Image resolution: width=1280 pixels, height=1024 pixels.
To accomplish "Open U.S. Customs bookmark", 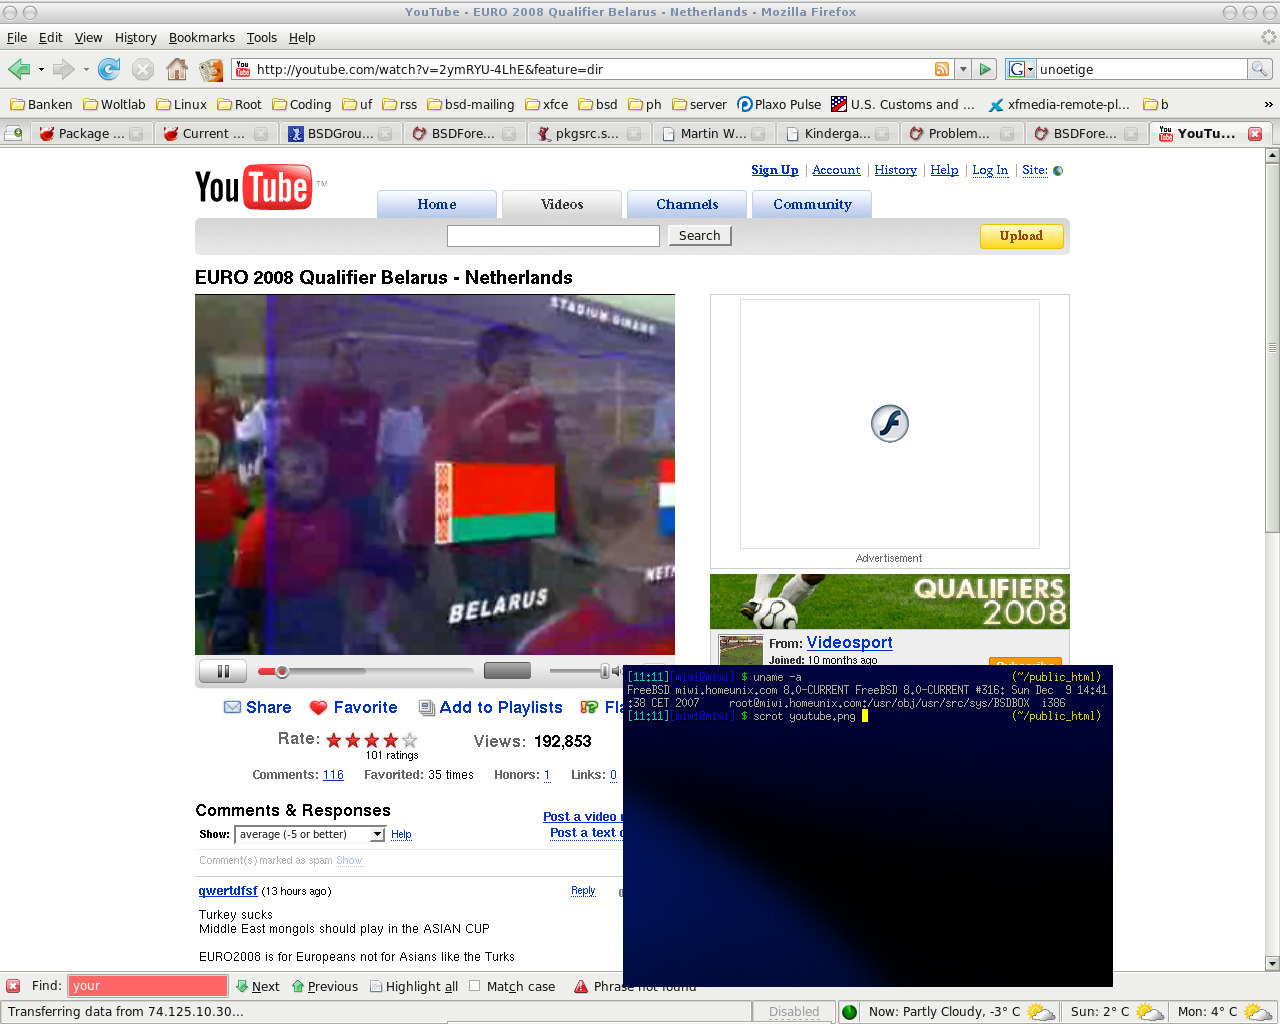I will click(903, 104).
